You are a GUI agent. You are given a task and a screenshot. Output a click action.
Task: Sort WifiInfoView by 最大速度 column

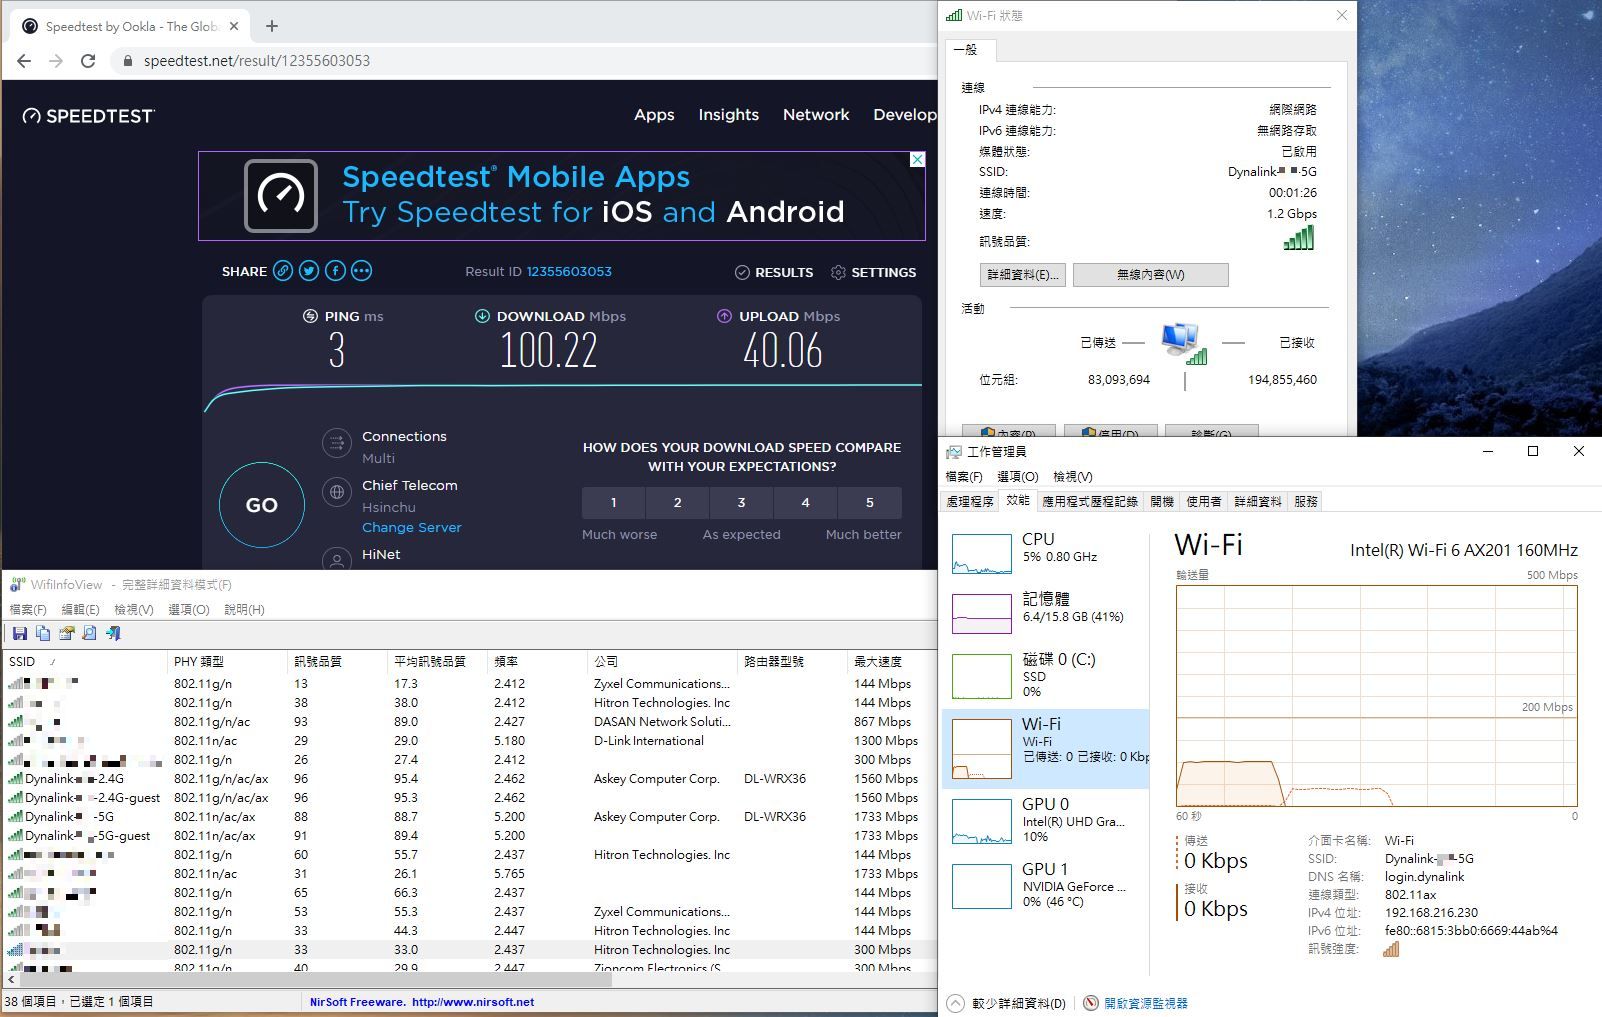click(891, 662)
